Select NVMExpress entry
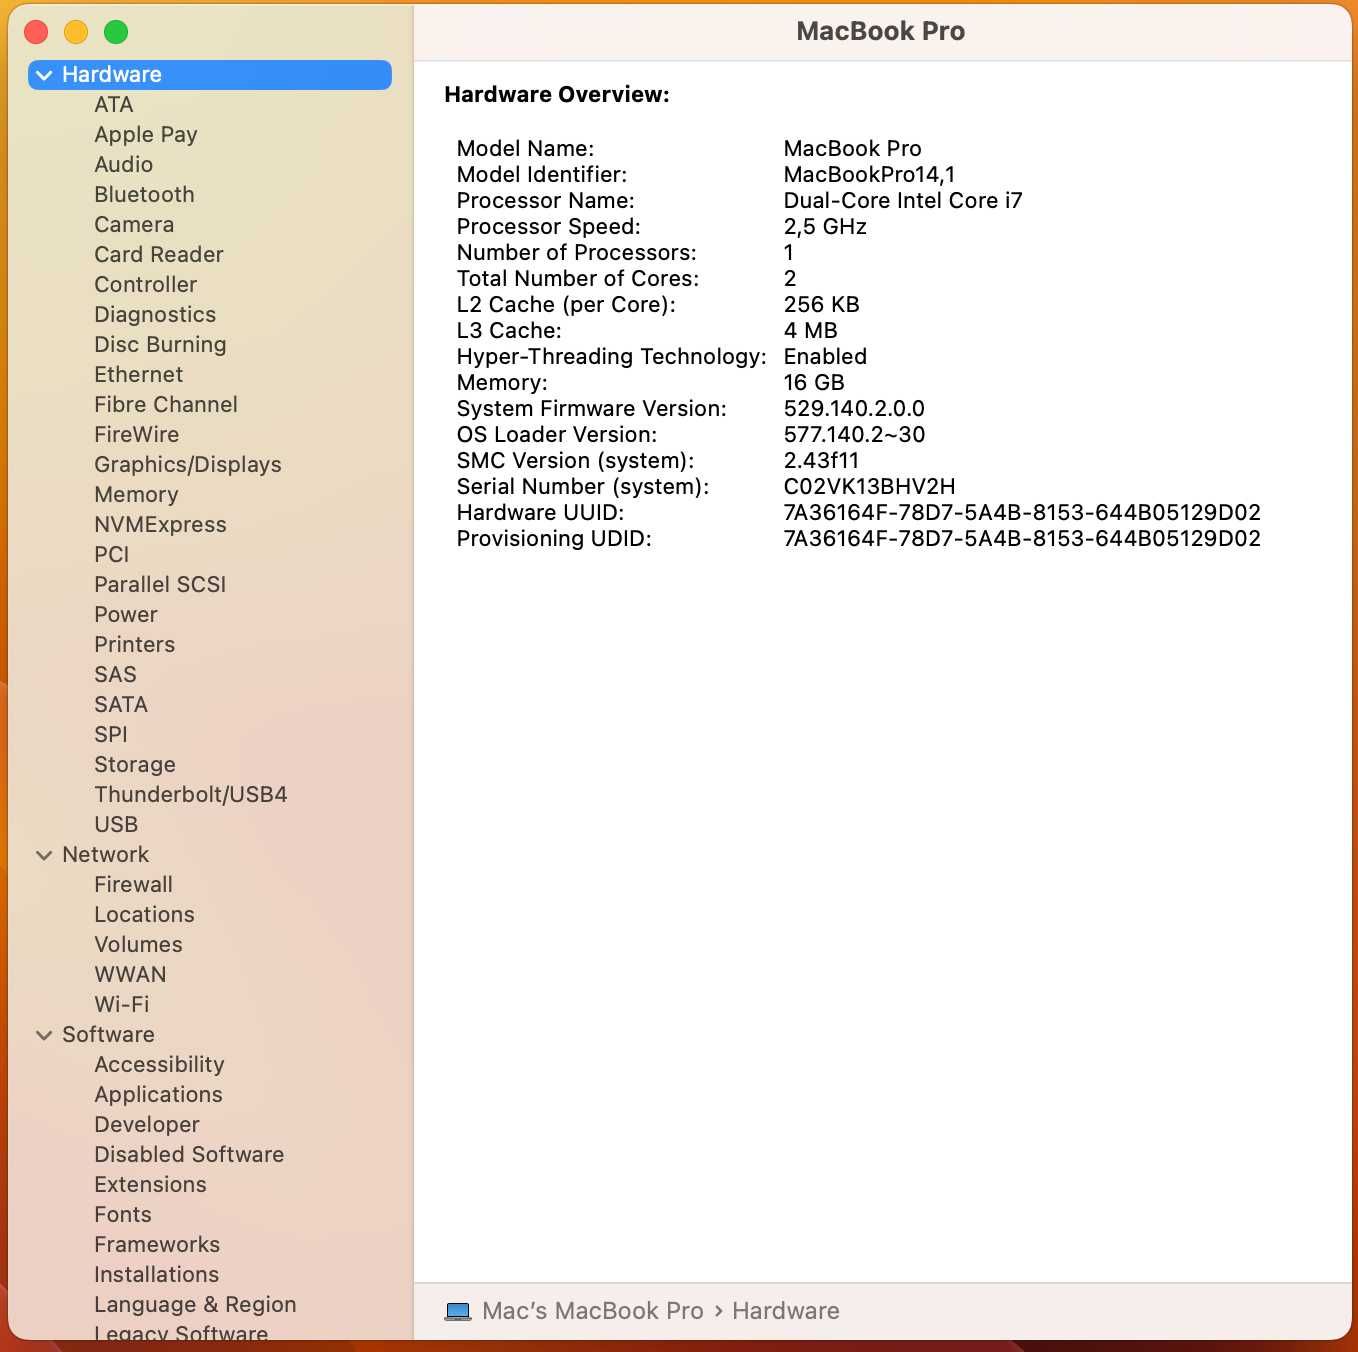 coord(160,525)
